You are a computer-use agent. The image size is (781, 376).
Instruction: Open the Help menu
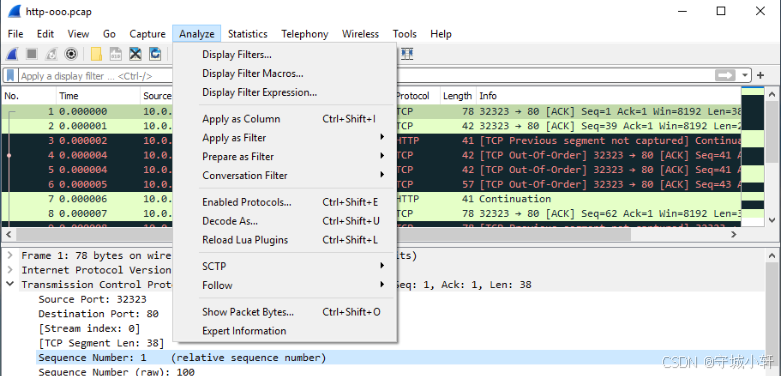click(x=441, y=34)
